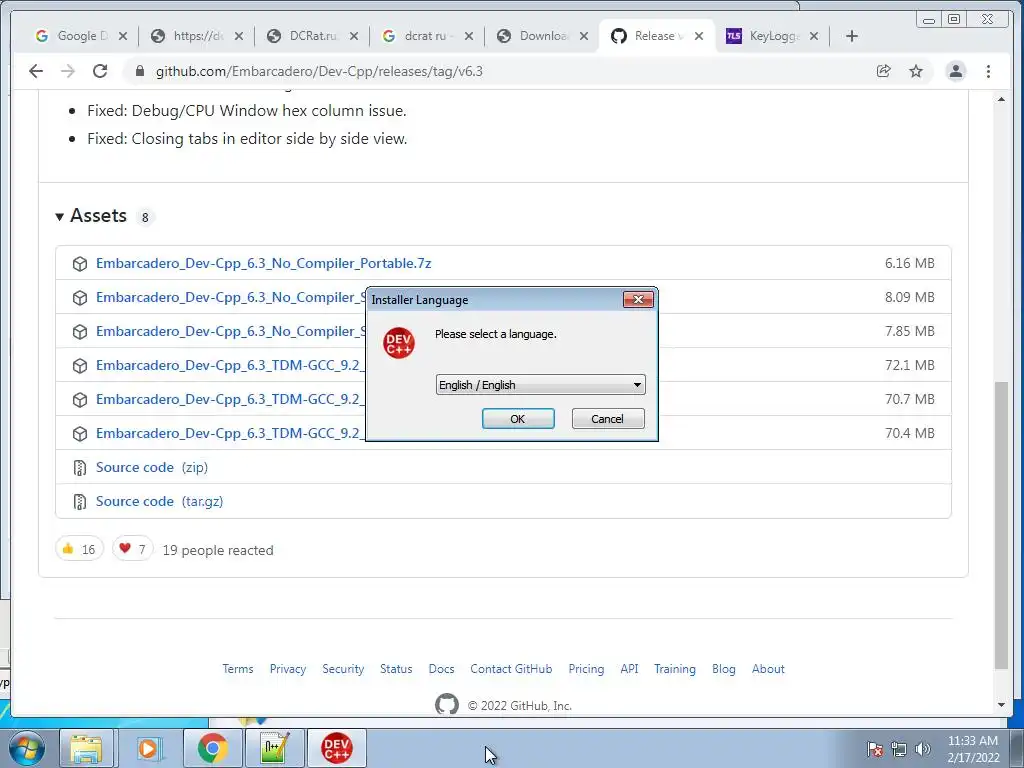Open the Blog footer link
1024x768 pixels.
[x=724, y=669]
